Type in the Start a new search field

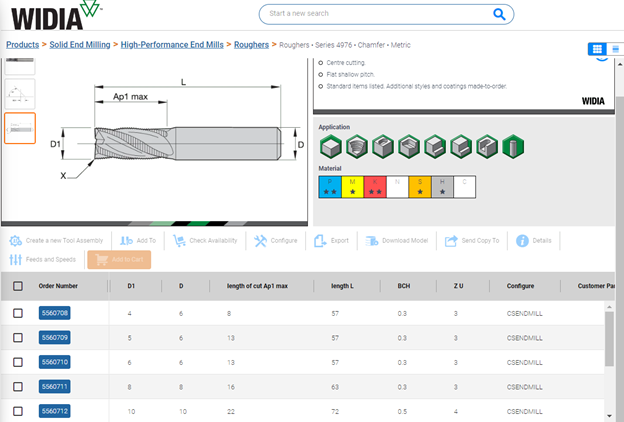[x=370, y=14]
